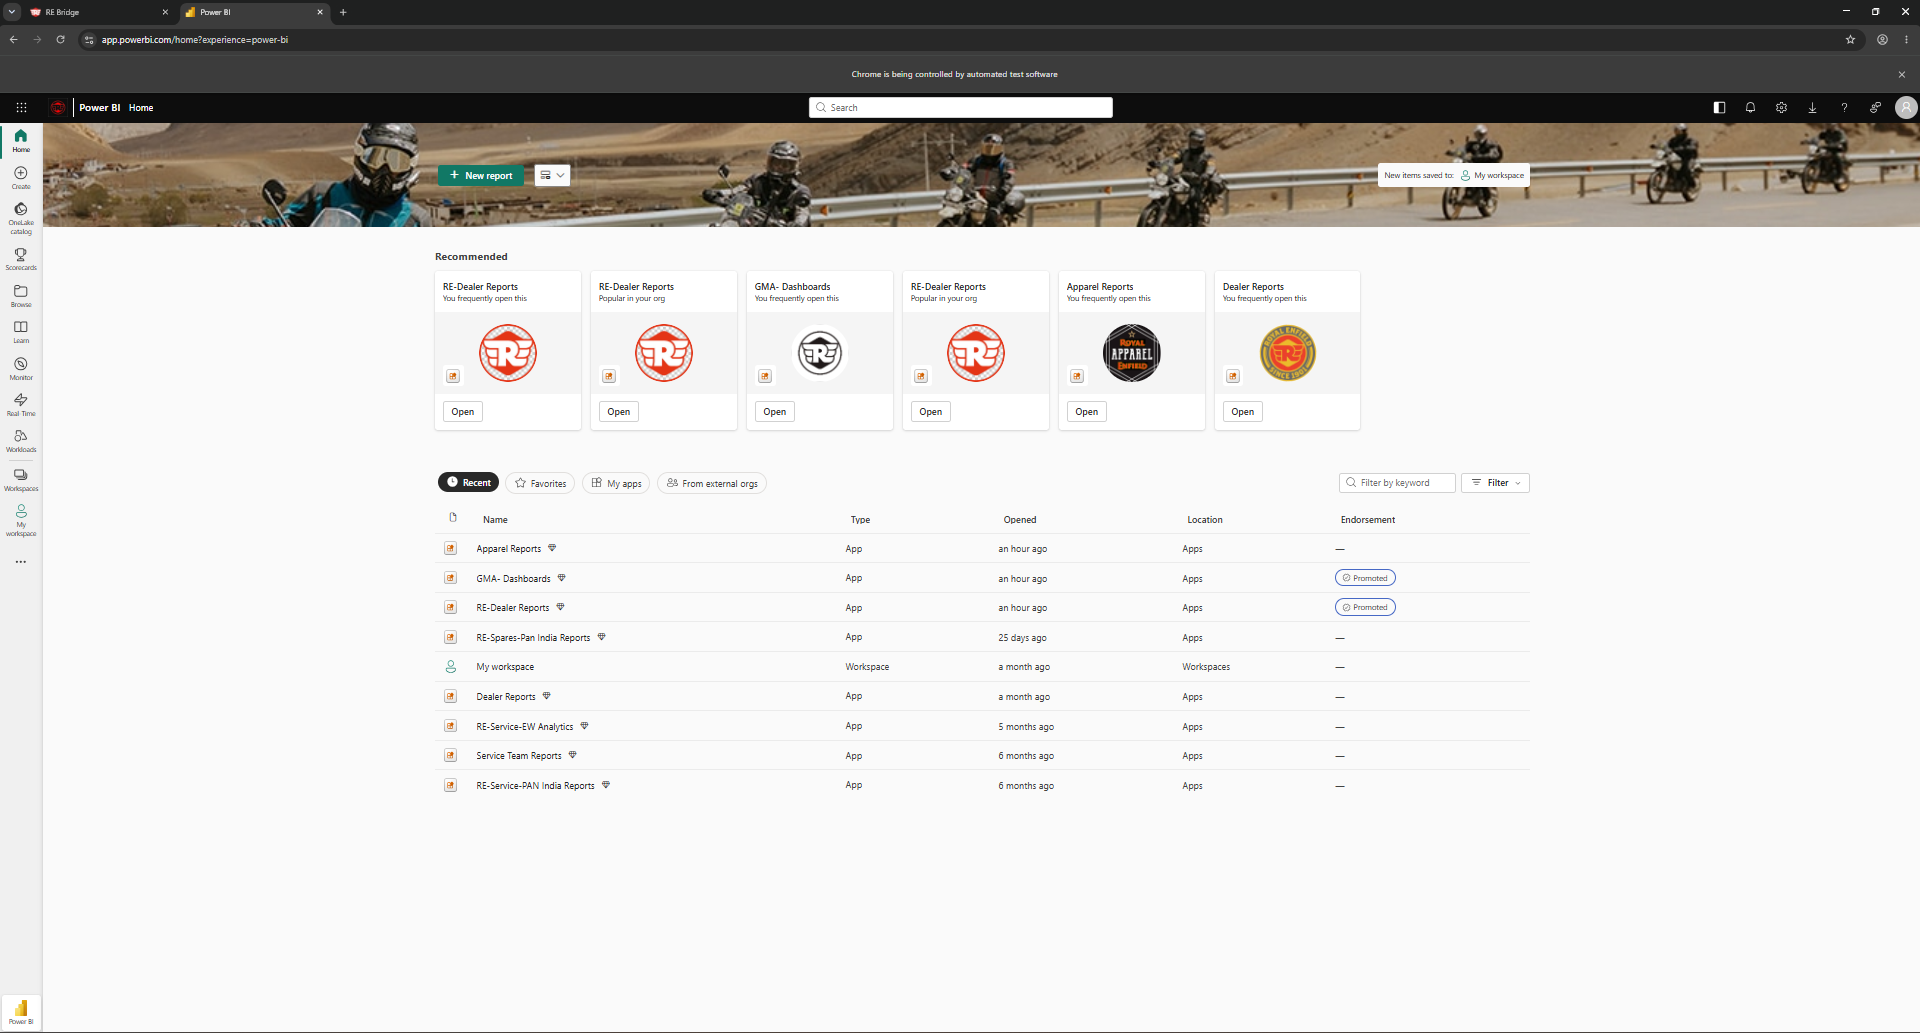Click the feedback icon in the header

(x=1875, y=108)
